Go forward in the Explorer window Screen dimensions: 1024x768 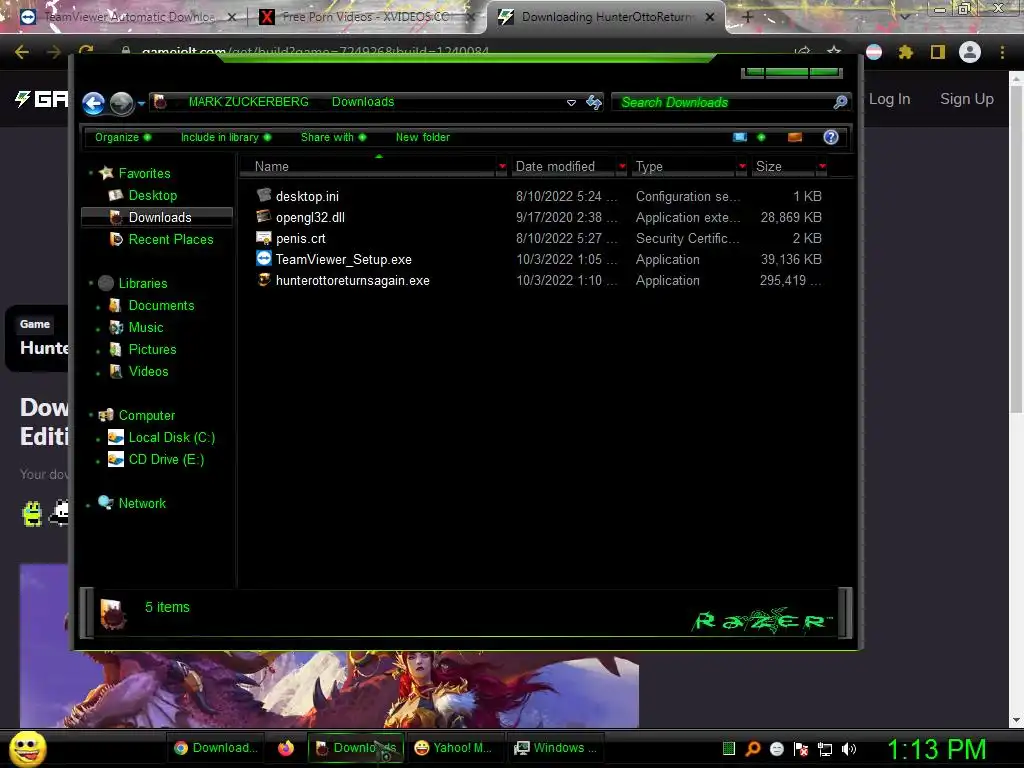coord(121,103)
